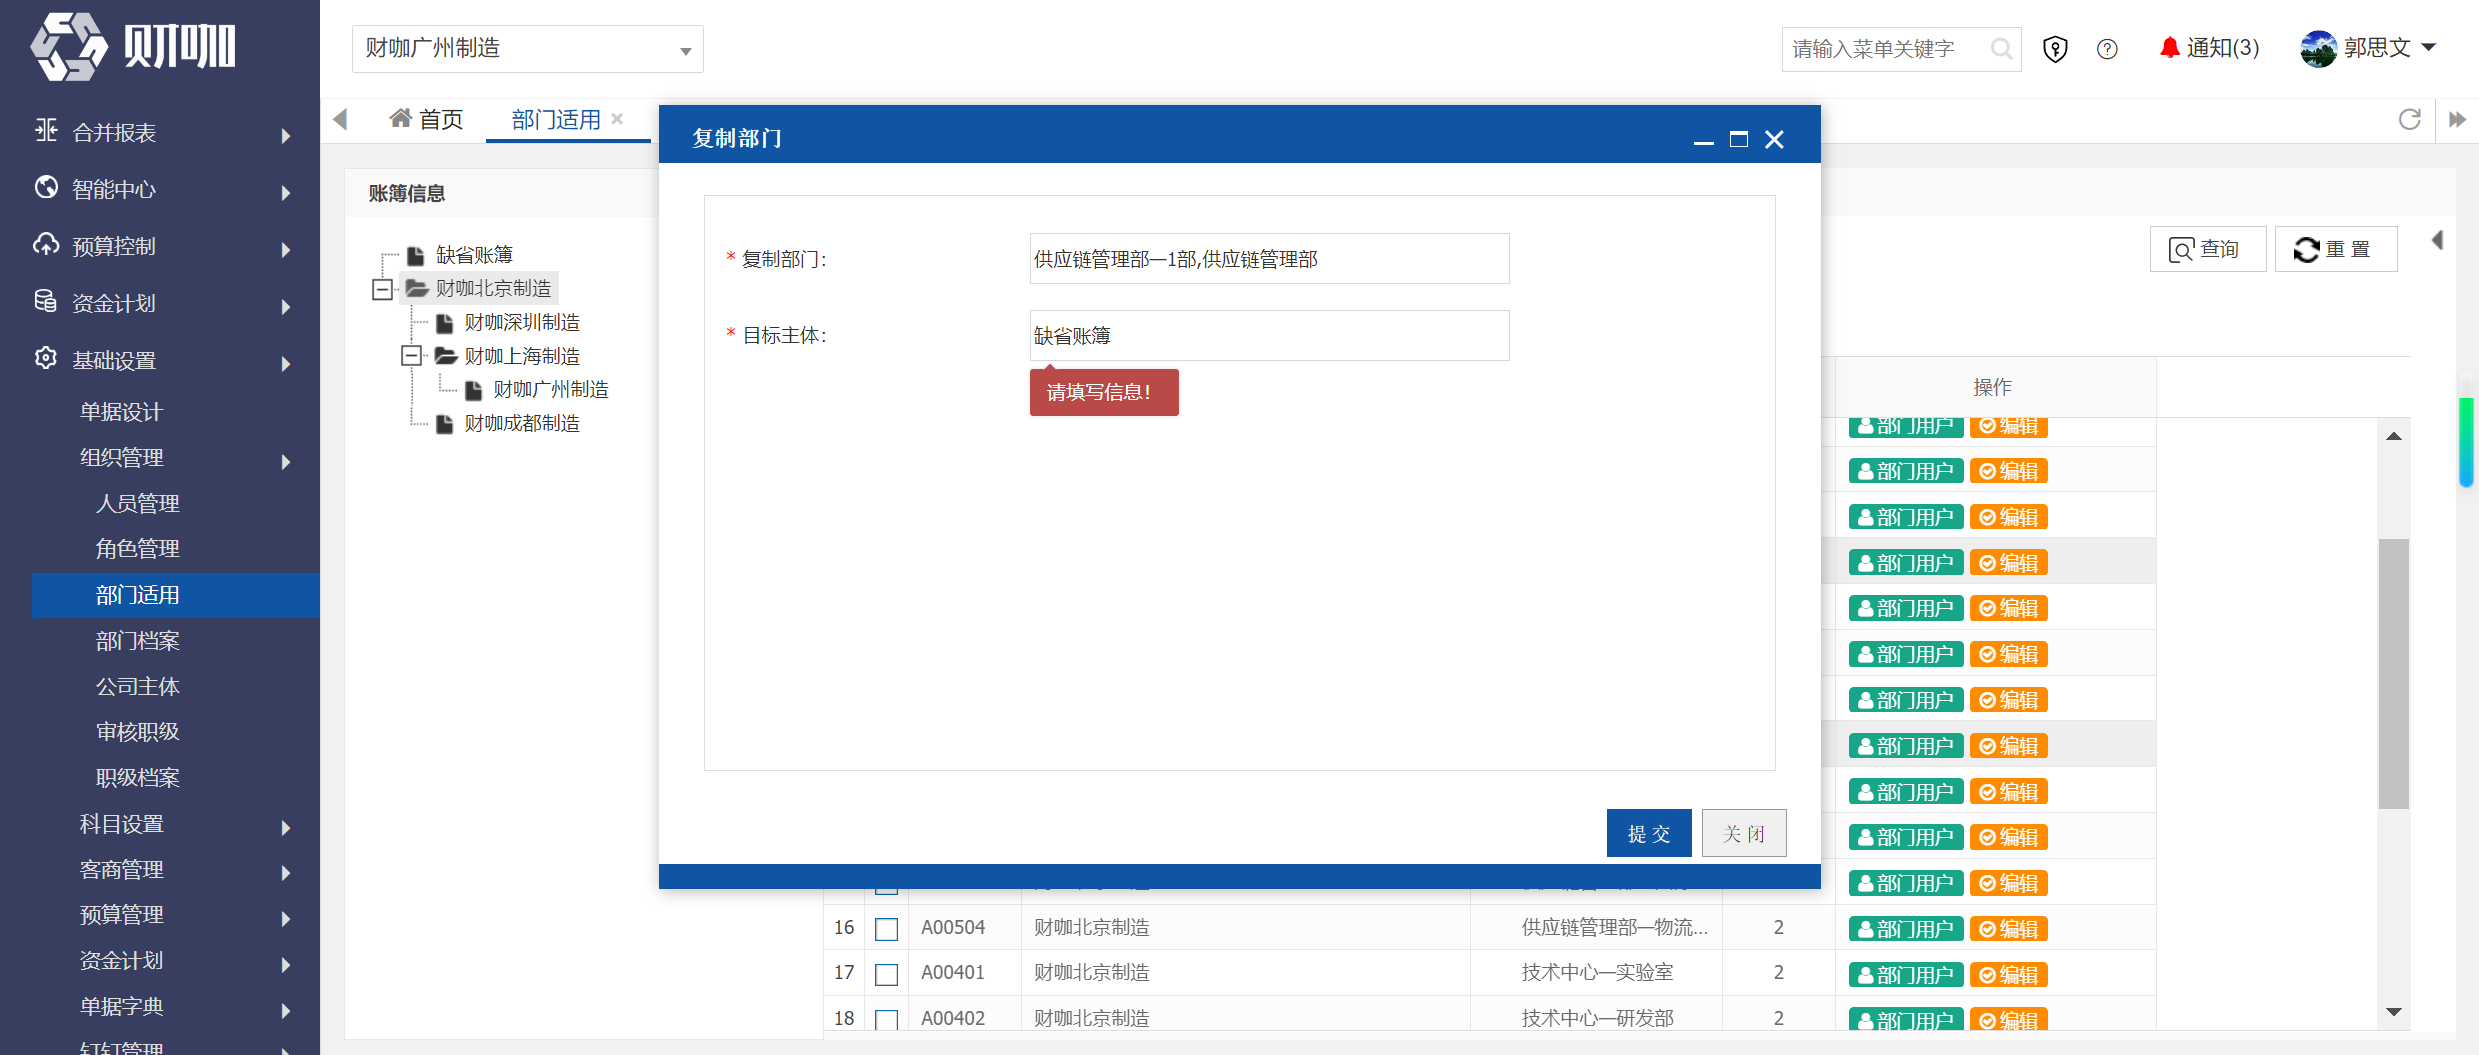2479x1055 pixels.
Task: Click the home icon on 首页 tab
Action: point(400,119)
